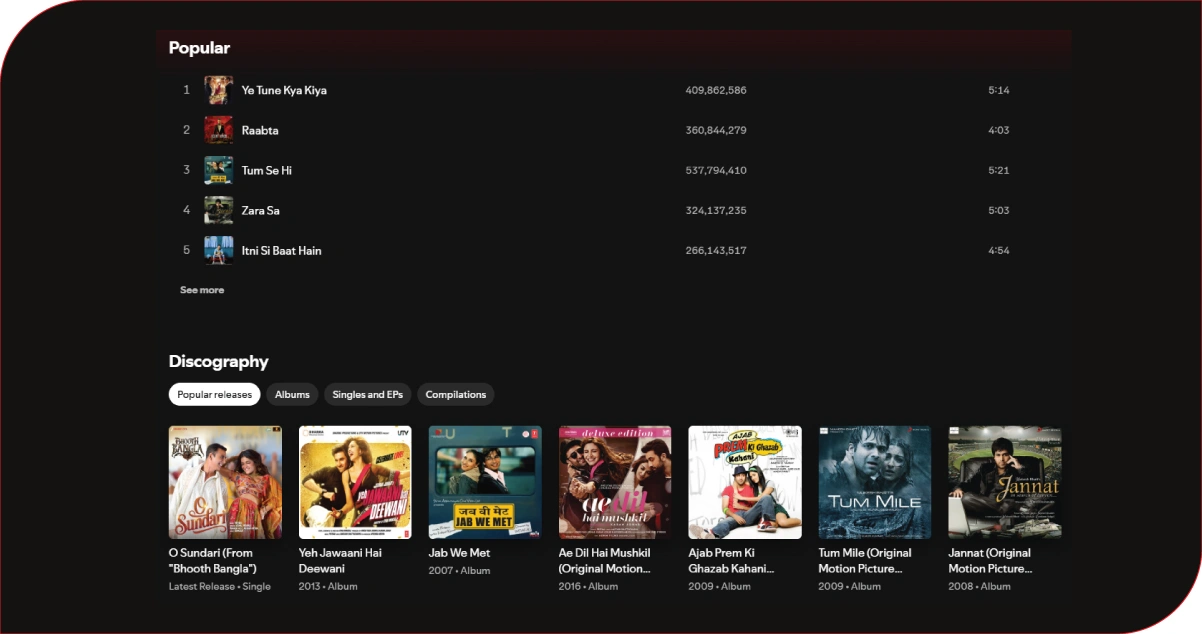Open the Yeh Jawaani Hai Deewani album cover
This screenshot has width=1202, height=634.
click(355, 482)
